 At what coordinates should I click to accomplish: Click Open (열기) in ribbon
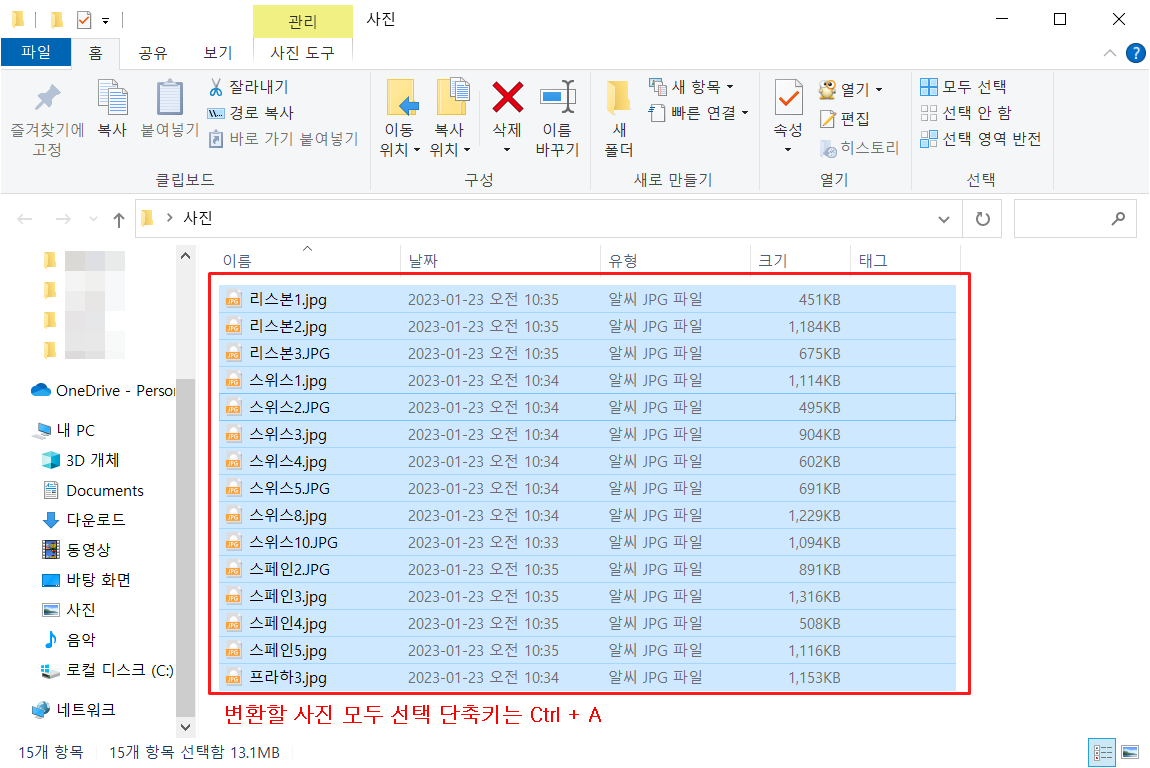click(844, 89)
